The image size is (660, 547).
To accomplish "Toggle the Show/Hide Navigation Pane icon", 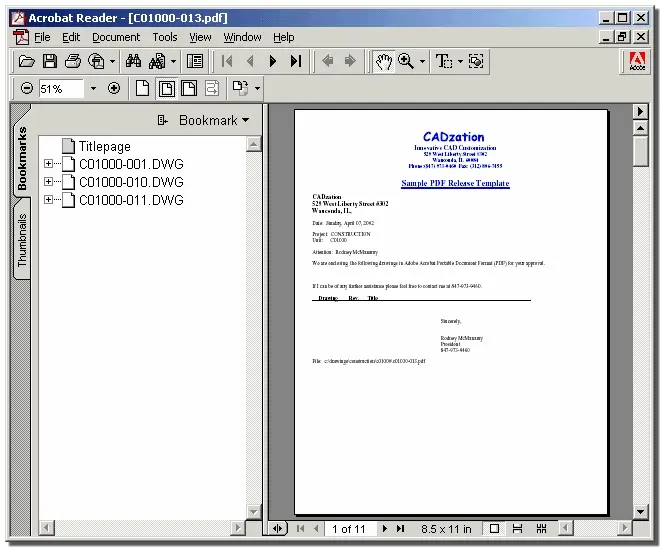I will pos(195,62).
